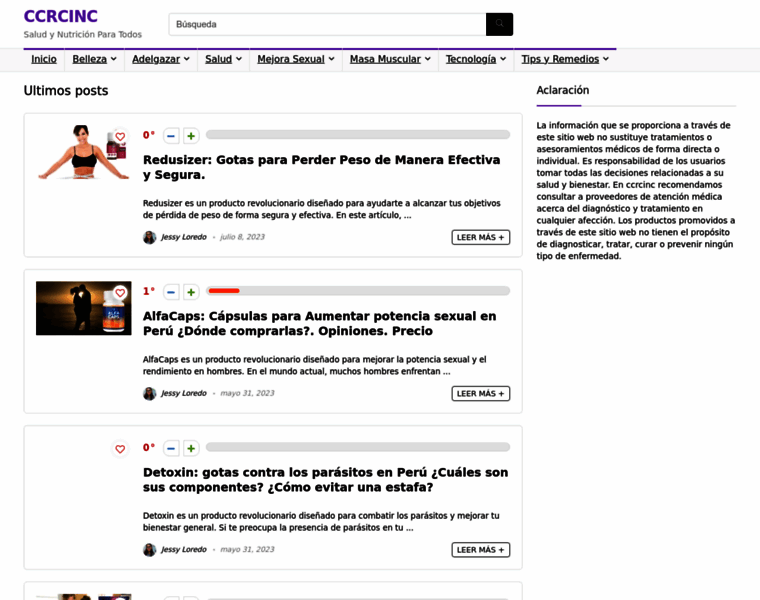Favorite the Detoxin post with heart icon
This screenshot has height=600, width=760.
pos(120,449)
